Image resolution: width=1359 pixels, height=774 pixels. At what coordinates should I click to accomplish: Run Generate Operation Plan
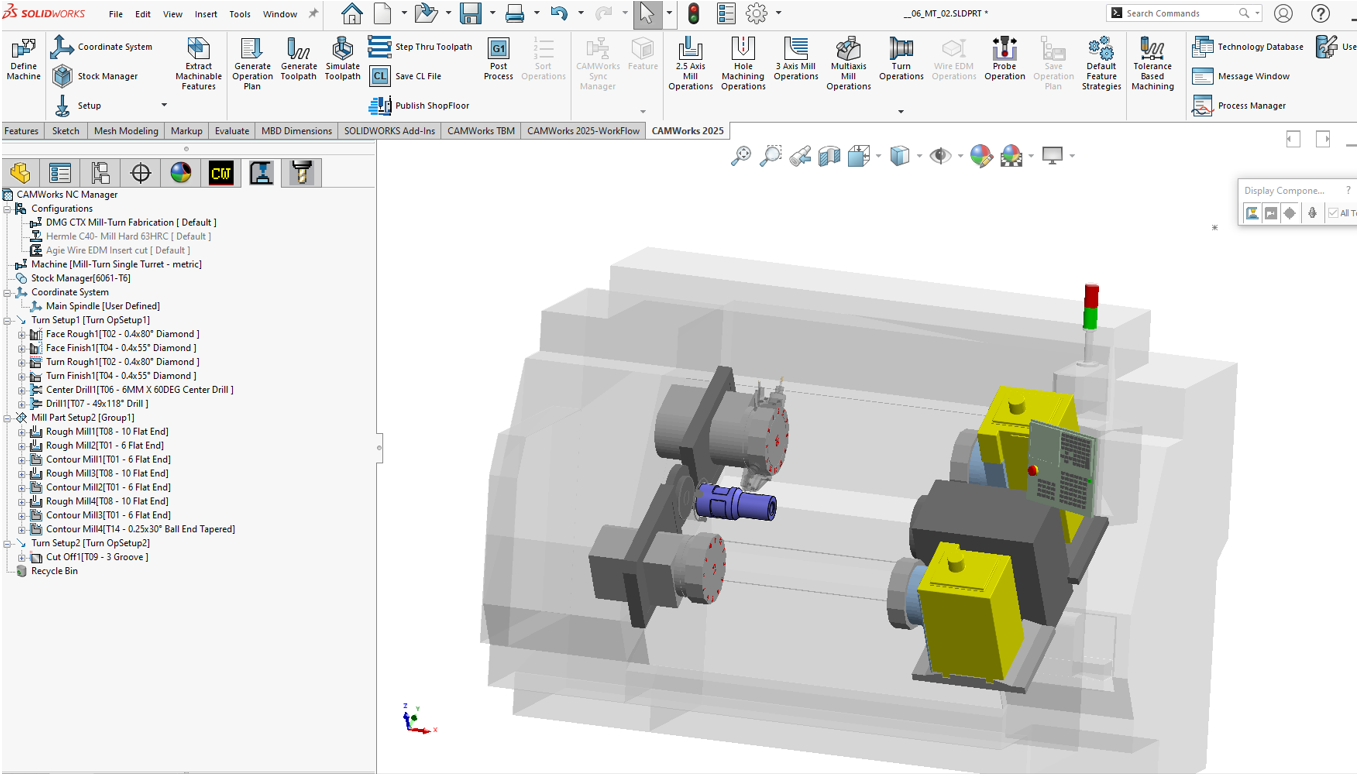coord(252,64)
